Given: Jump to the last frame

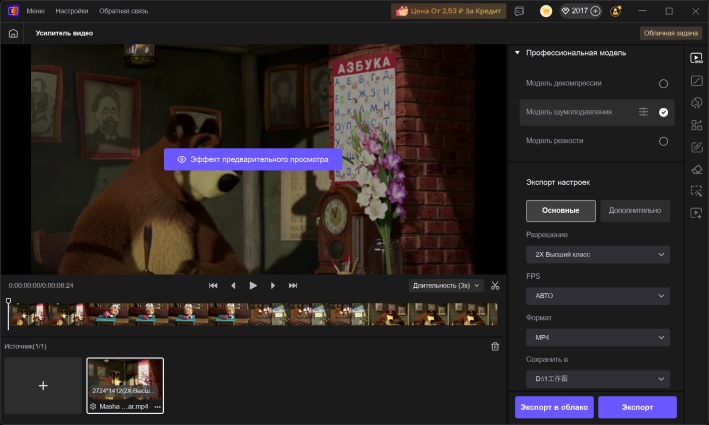Looking at the screenshot, I should coord(293,286).
